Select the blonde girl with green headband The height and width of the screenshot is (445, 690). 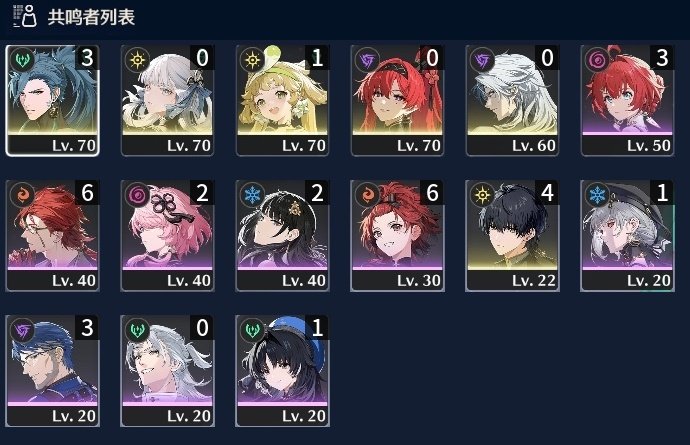tap(282, 100)
